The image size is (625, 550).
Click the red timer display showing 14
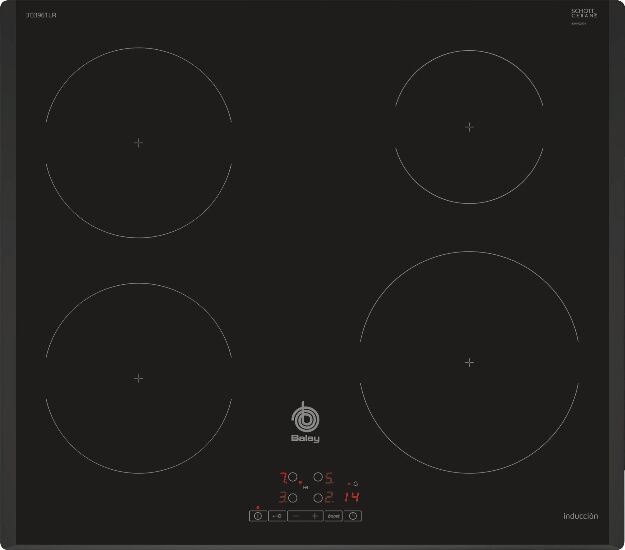(352, 497)
